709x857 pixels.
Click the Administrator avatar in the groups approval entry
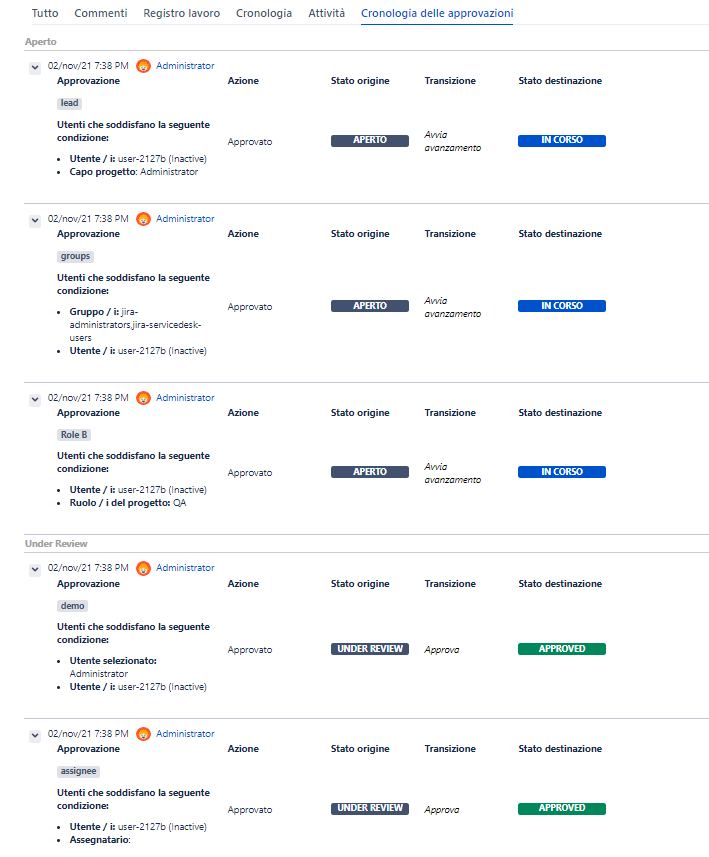click(144, 219)
